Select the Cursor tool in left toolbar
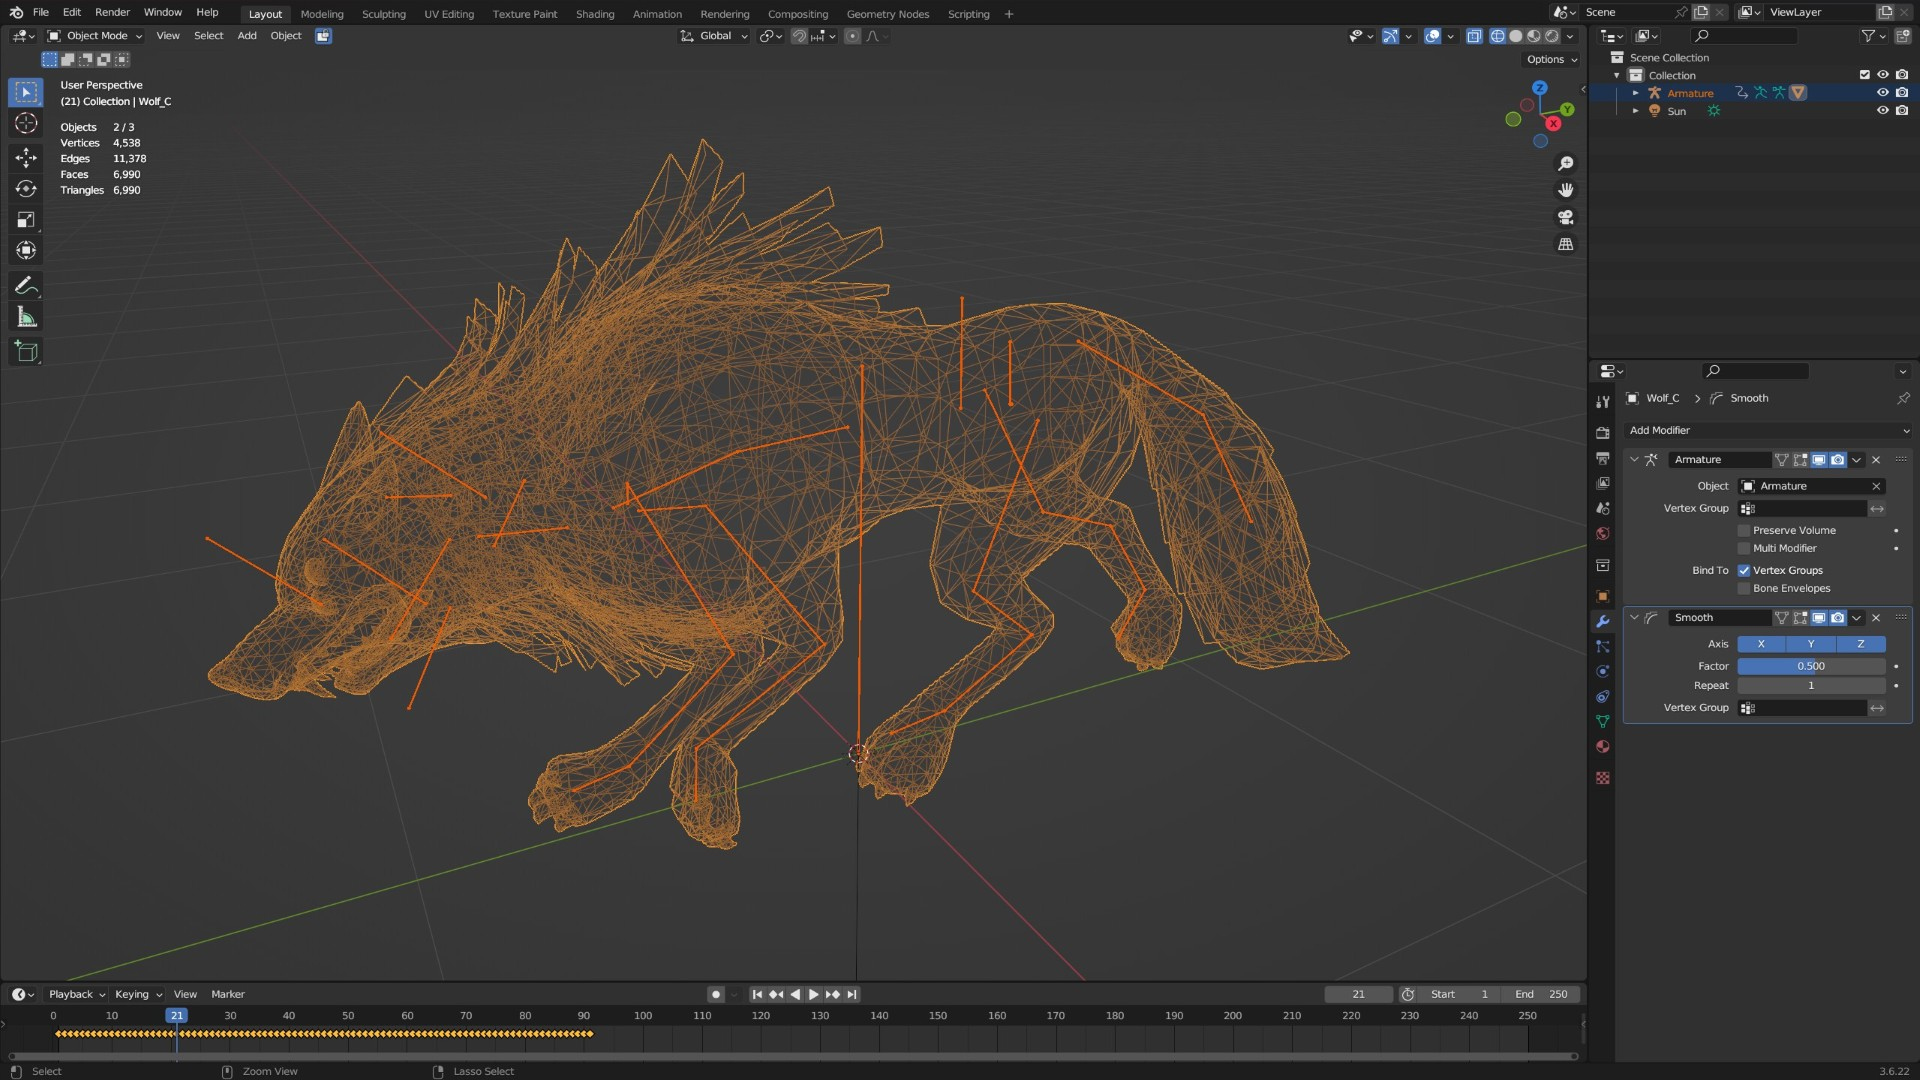This screenshot has width=1920, height=1080. 26,123
